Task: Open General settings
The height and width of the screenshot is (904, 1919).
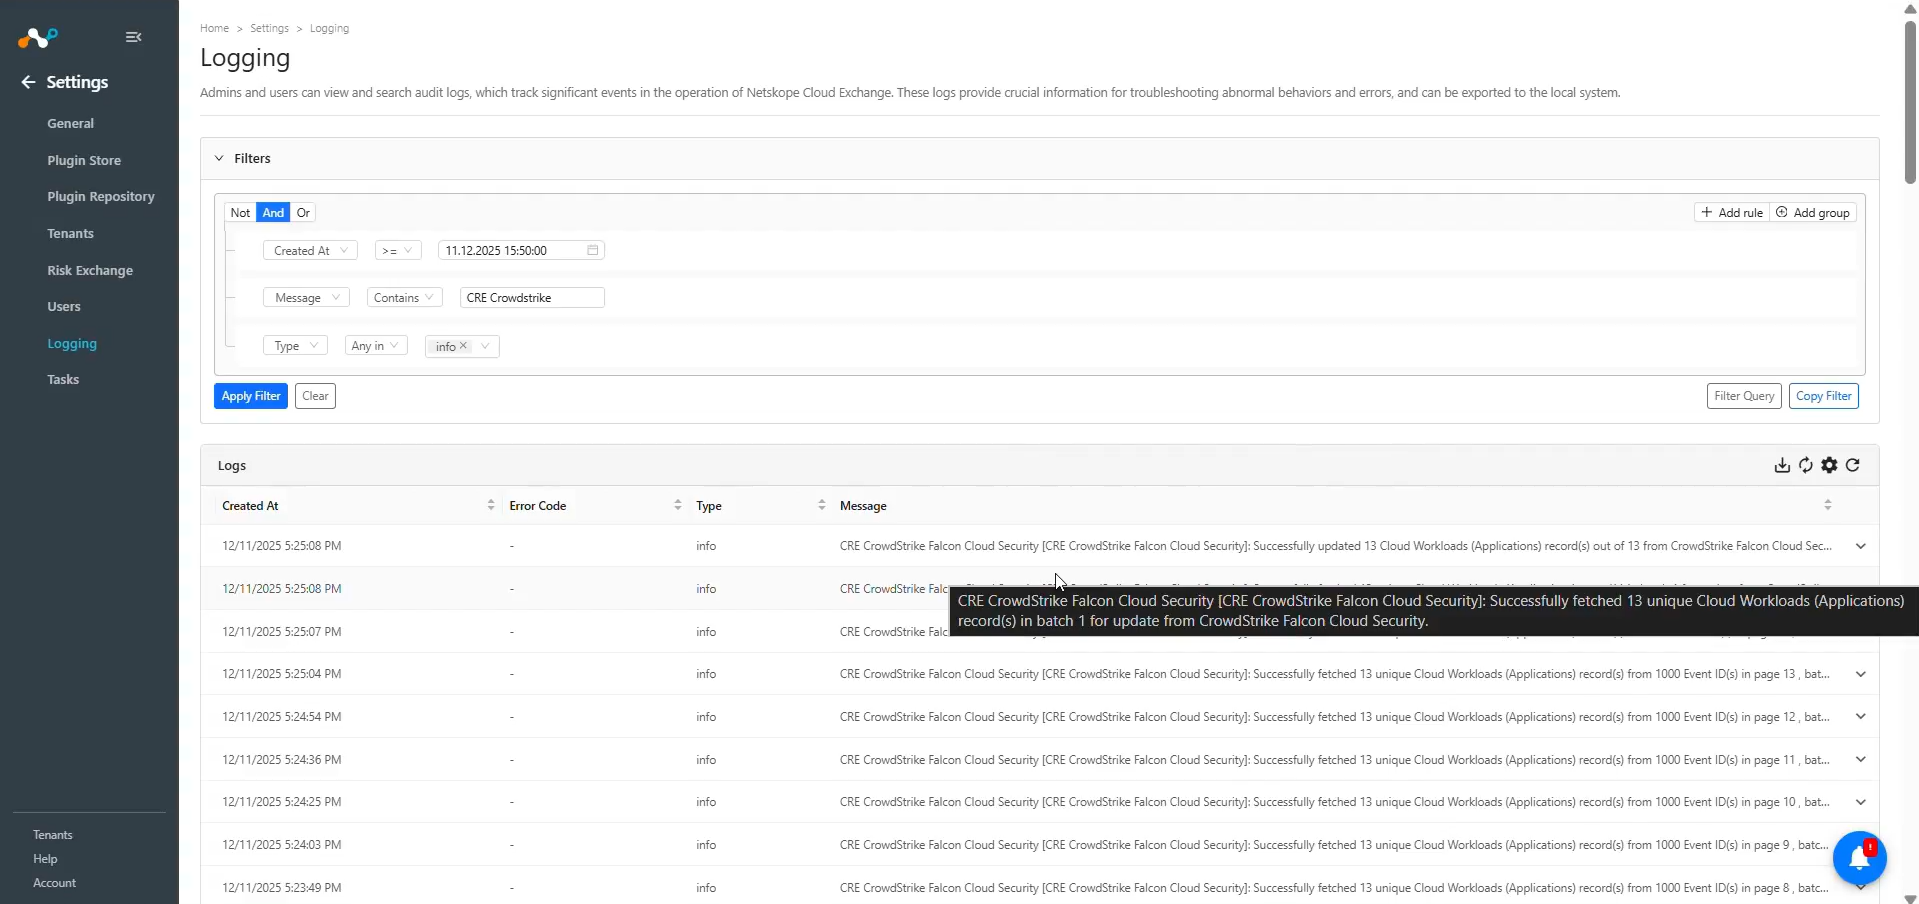Action: (70, 123)
